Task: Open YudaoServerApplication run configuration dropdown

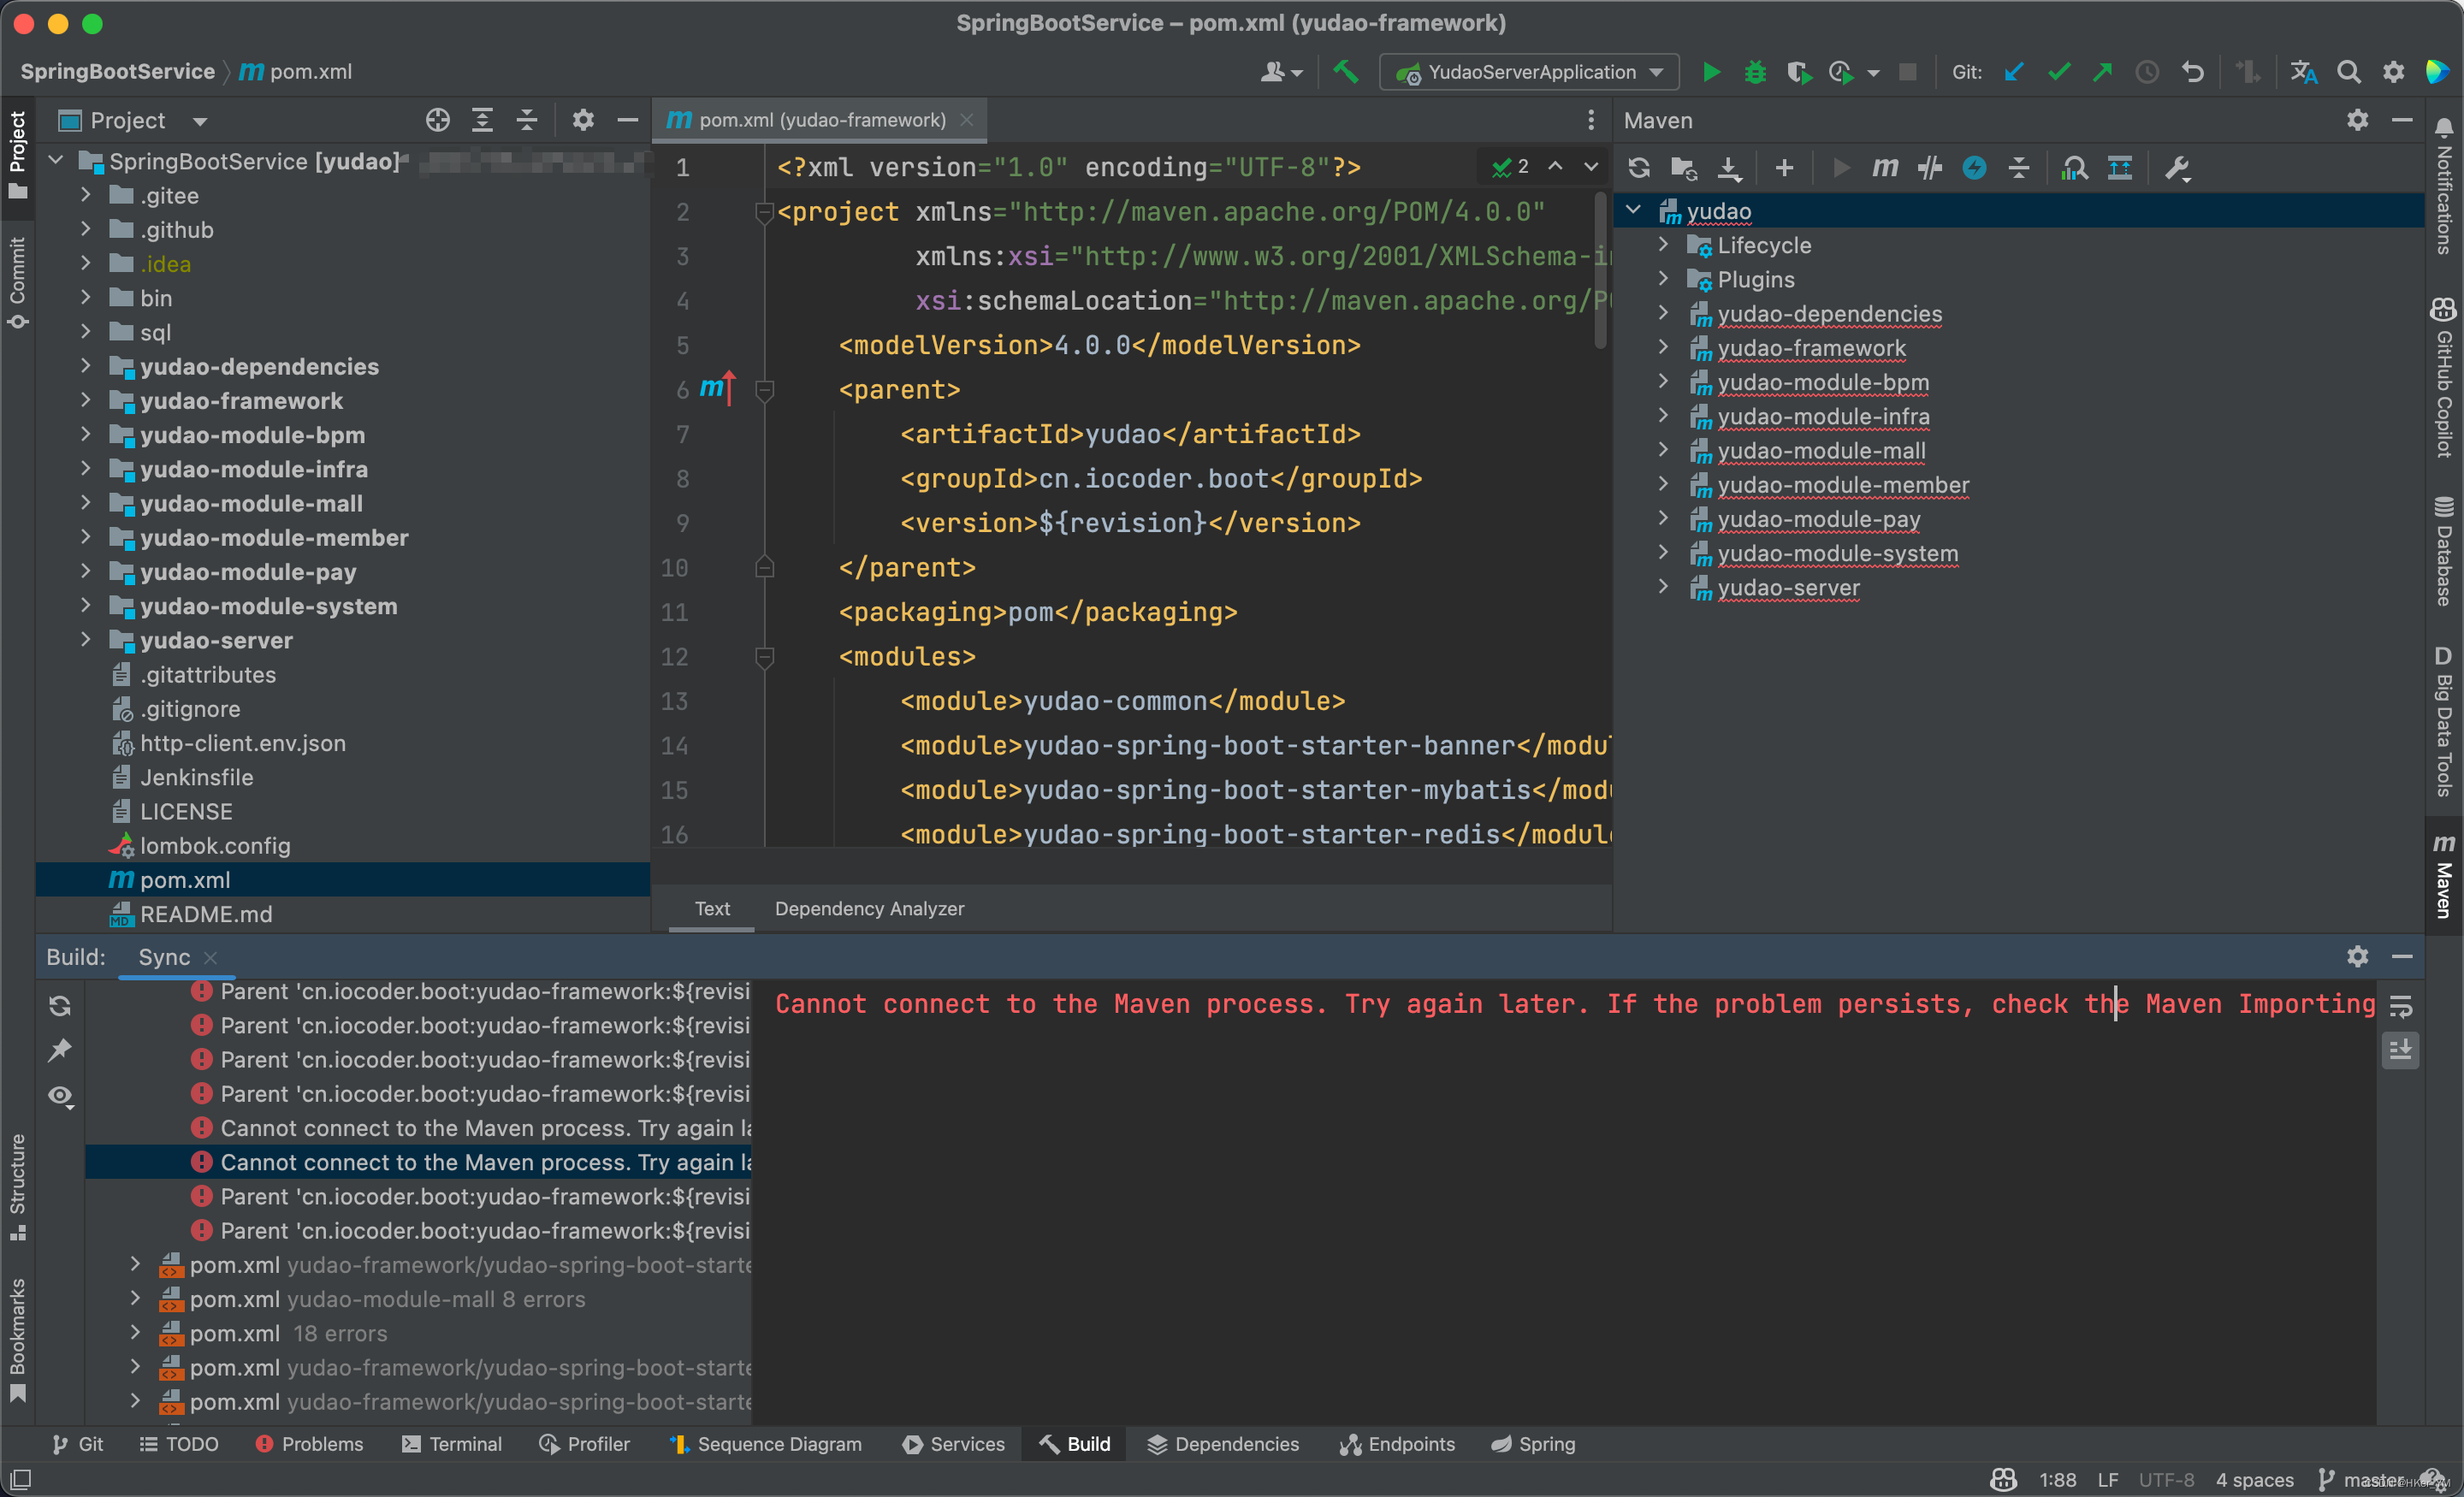Action: tap(1529, 72)
